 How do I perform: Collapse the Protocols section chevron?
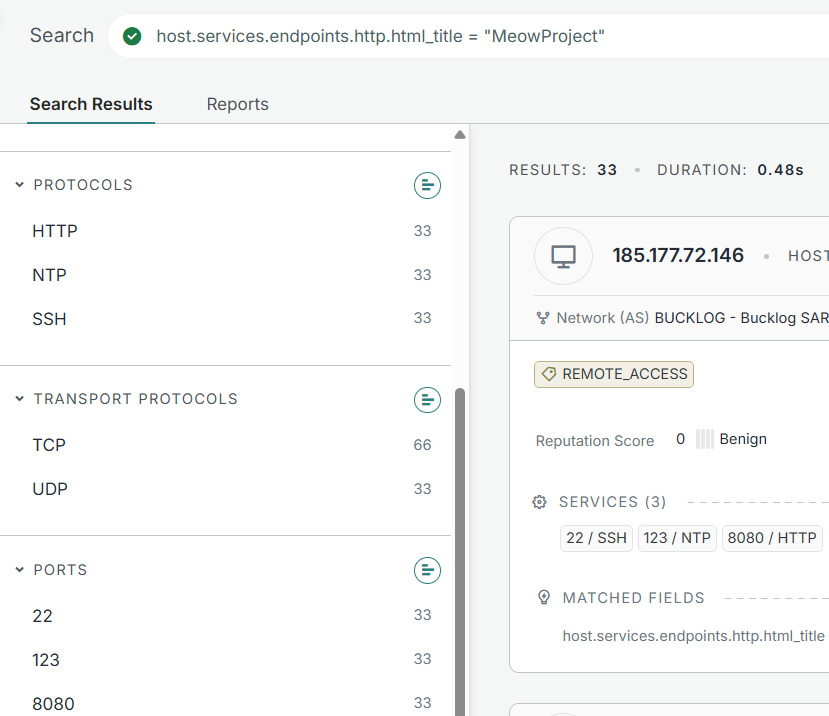pyautogui.click(x=20, y=185)
